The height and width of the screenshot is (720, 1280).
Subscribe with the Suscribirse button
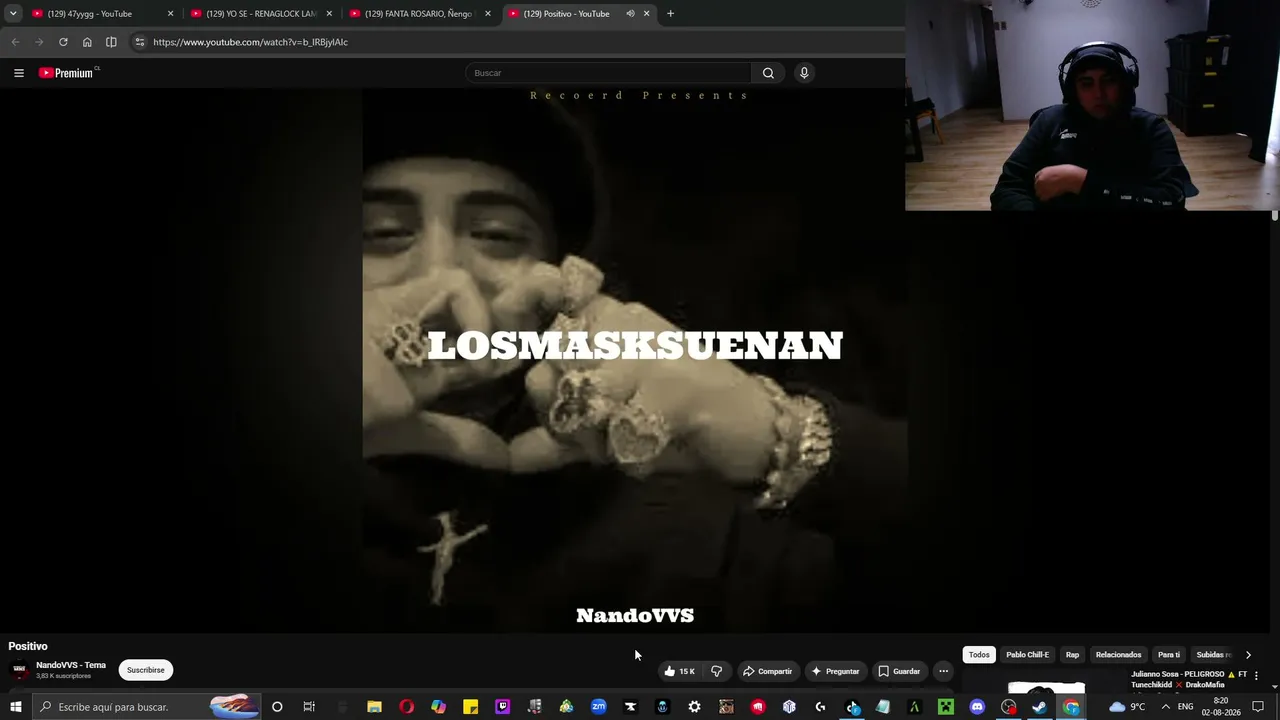click(x=146, y=670)
